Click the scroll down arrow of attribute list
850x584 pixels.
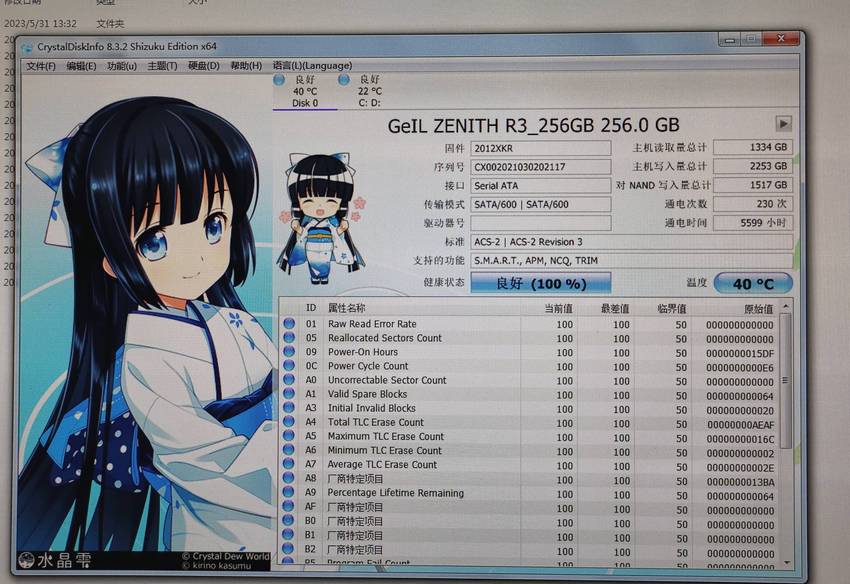click(x=787, y=562)
